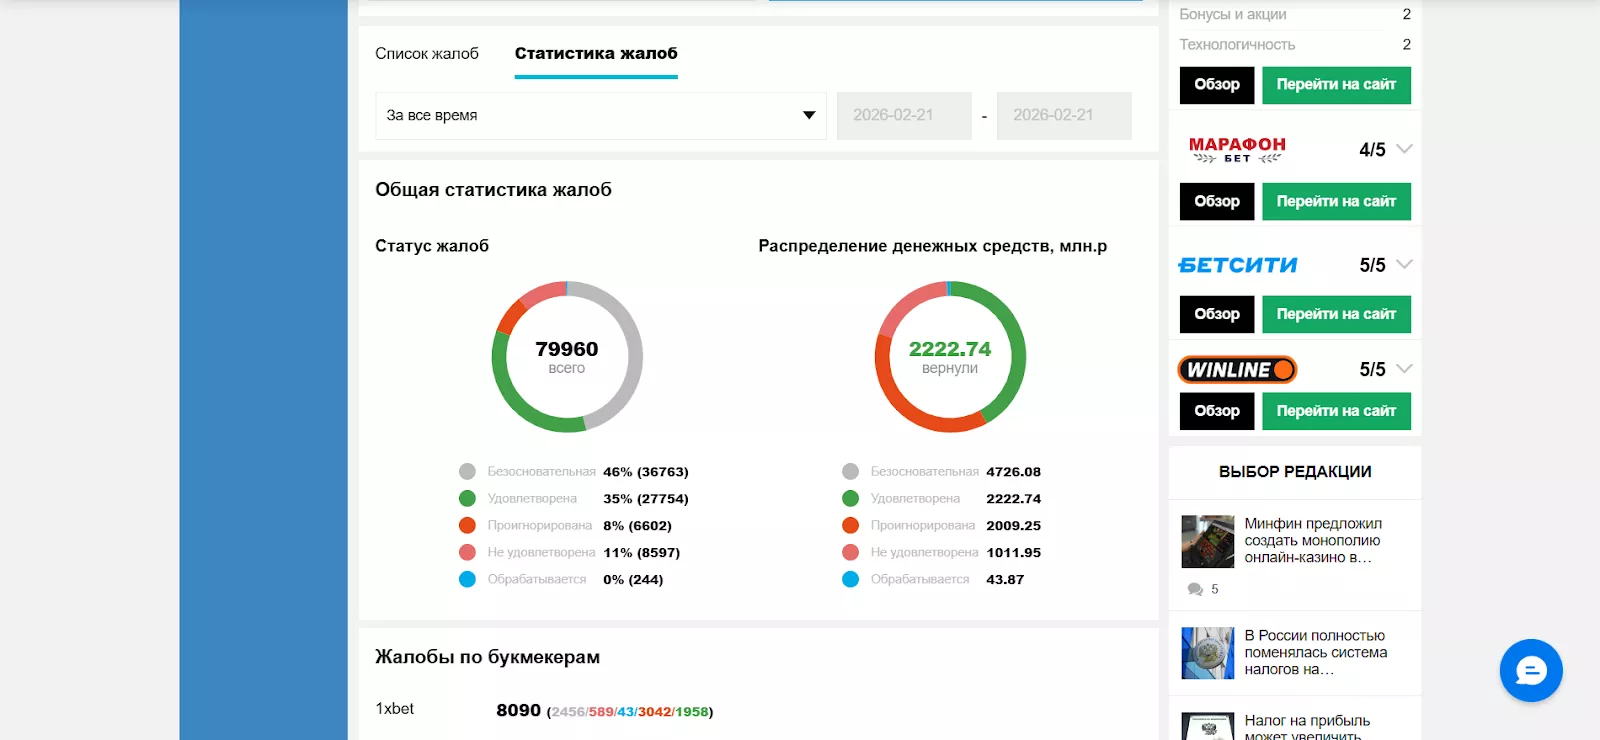Click the 2222.74 вернули donut chart
This screenshot has width=1600, height=740.
coord(950,357)
